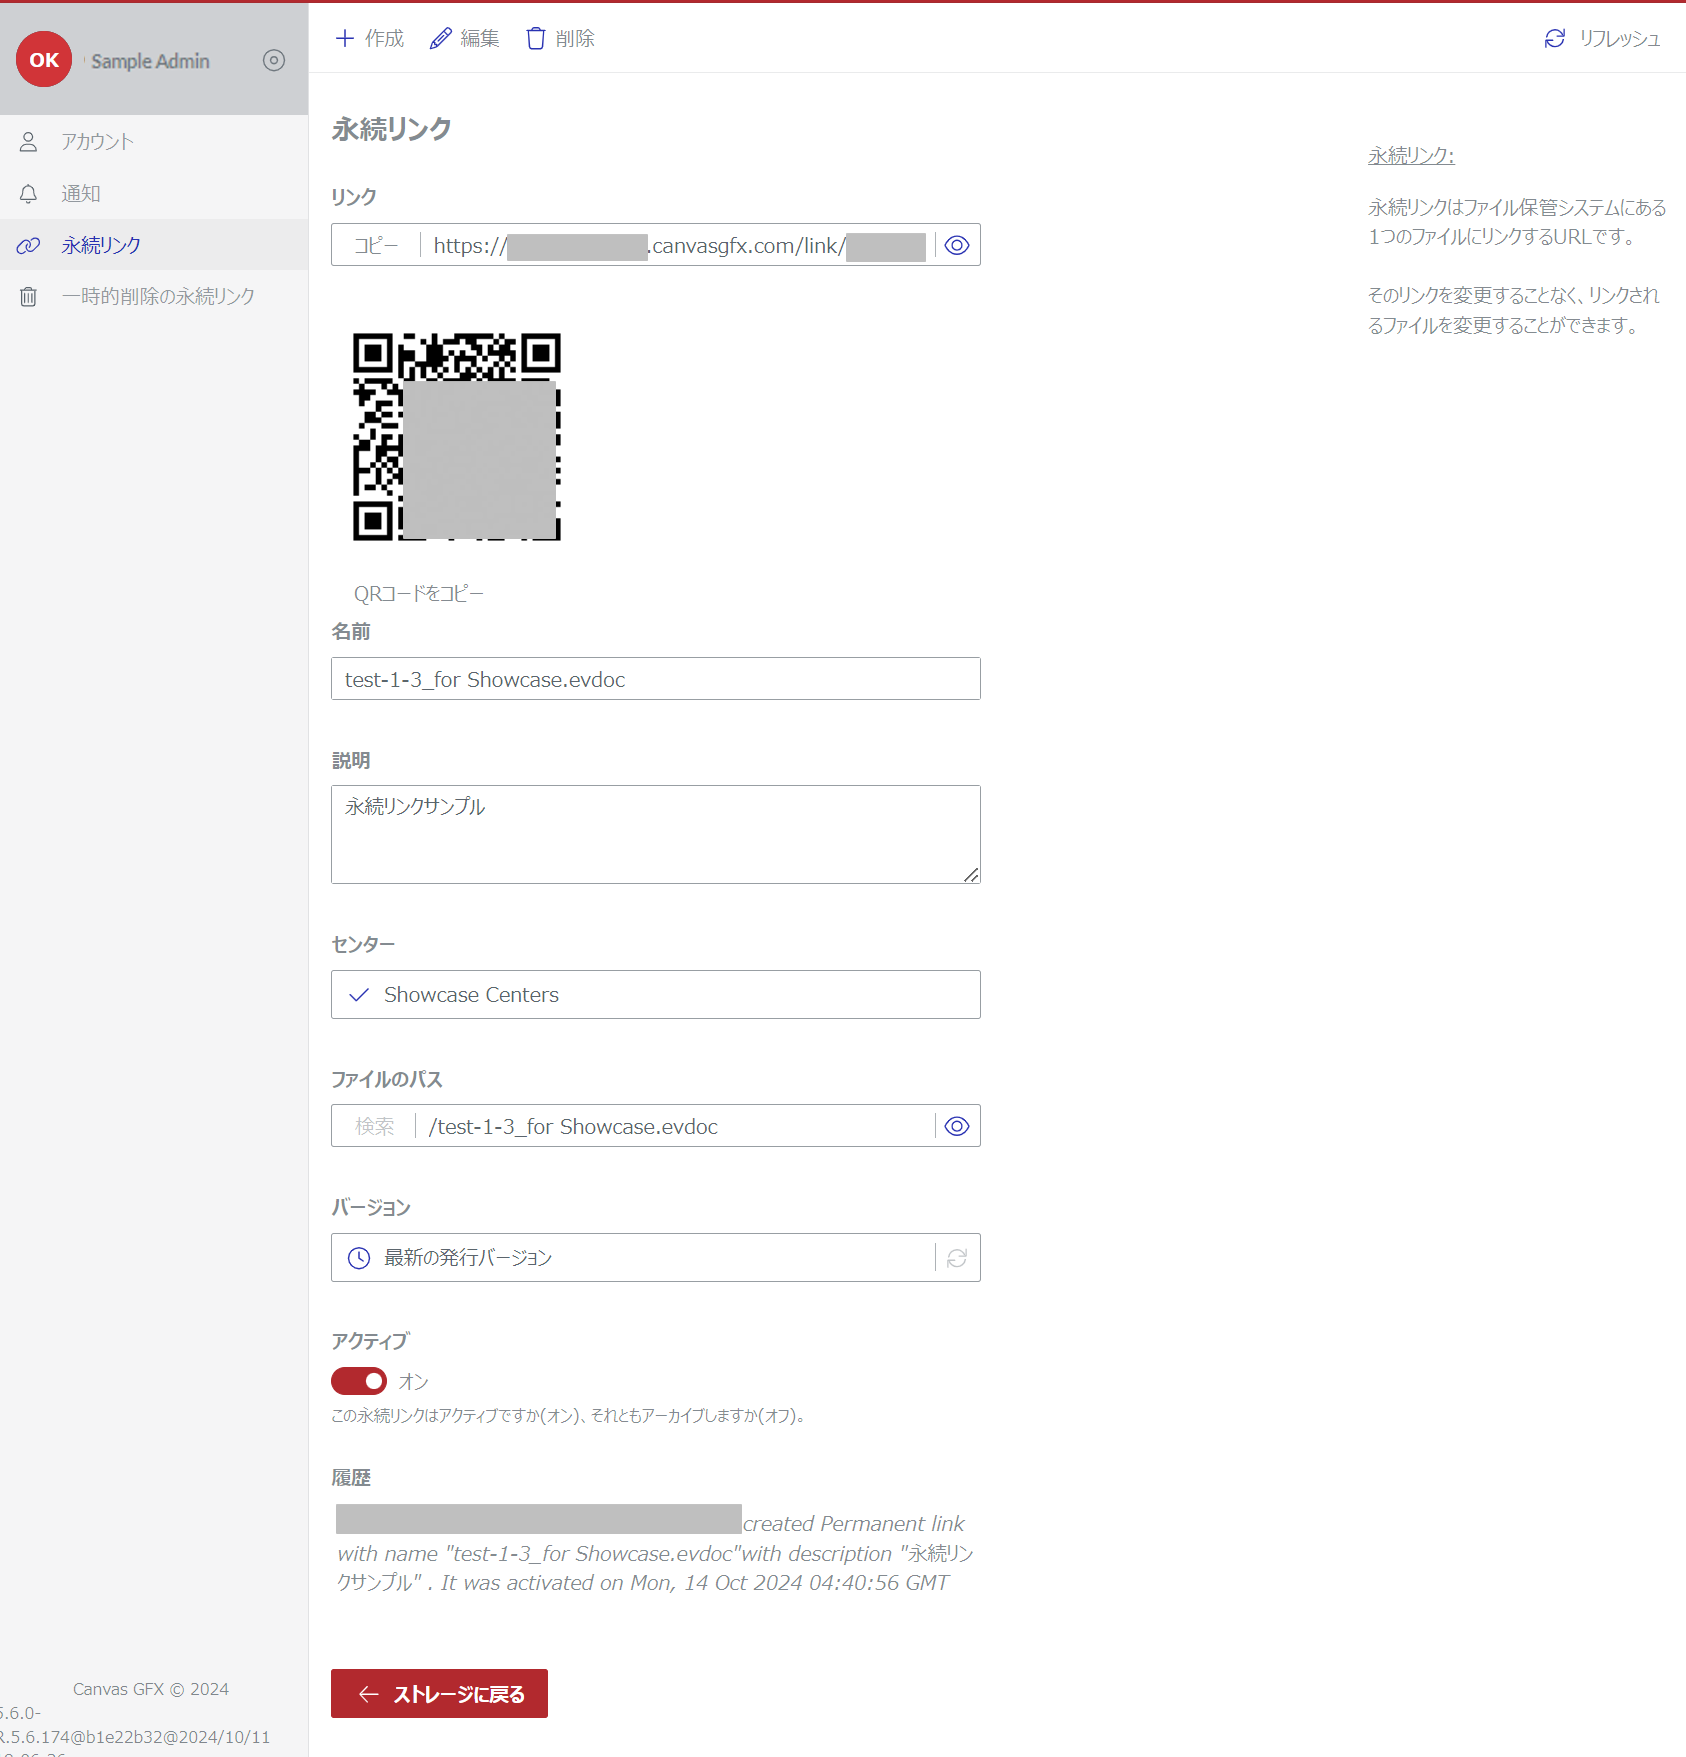Click コピー to copy the link URL

pos(376,245)
